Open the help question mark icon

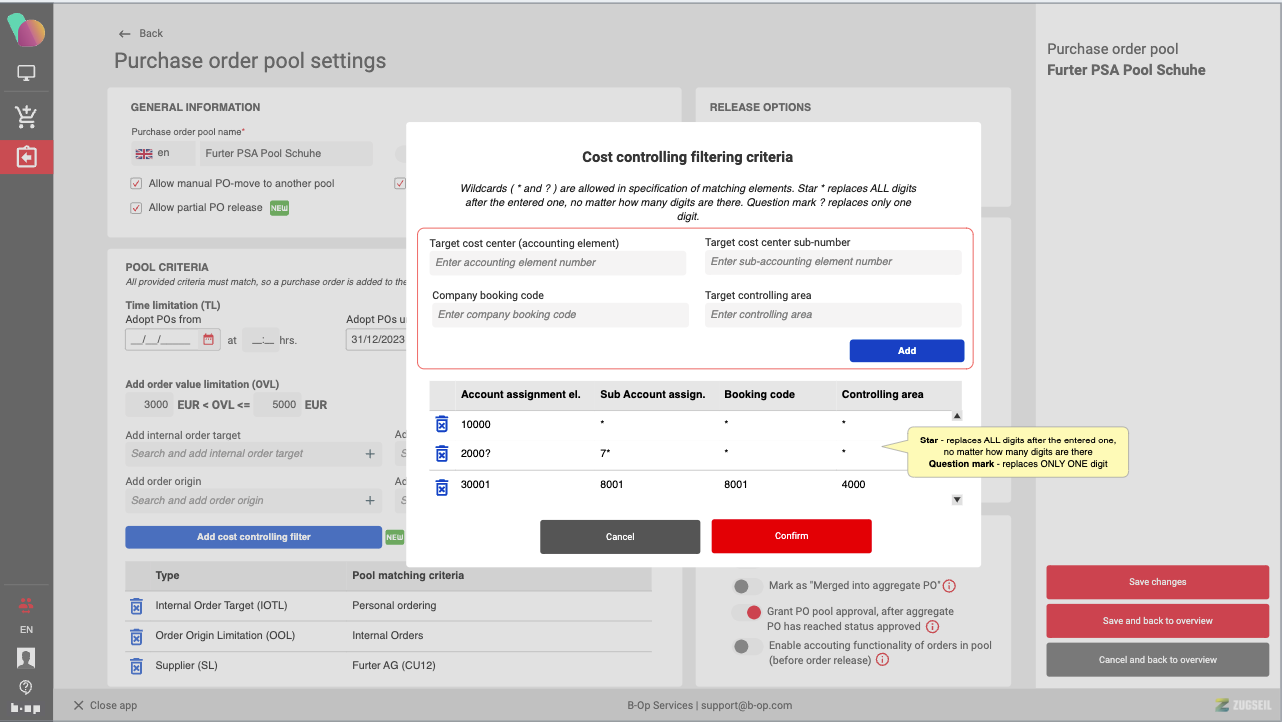26,687
